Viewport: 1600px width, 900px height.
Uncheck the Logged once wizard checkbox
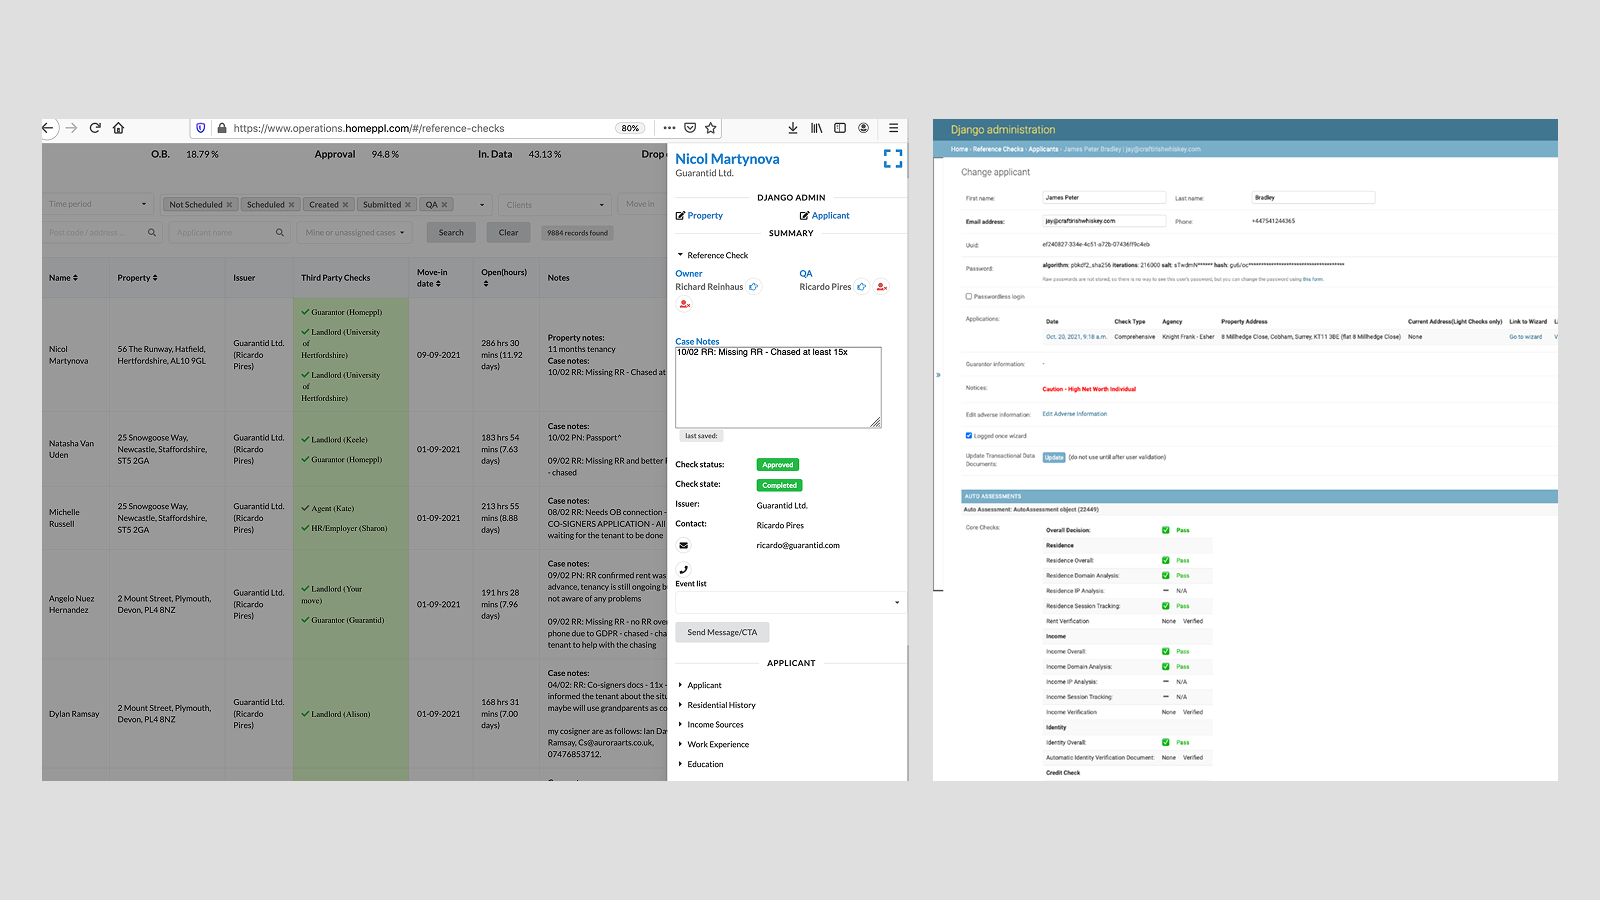click(x=968, y=435)
